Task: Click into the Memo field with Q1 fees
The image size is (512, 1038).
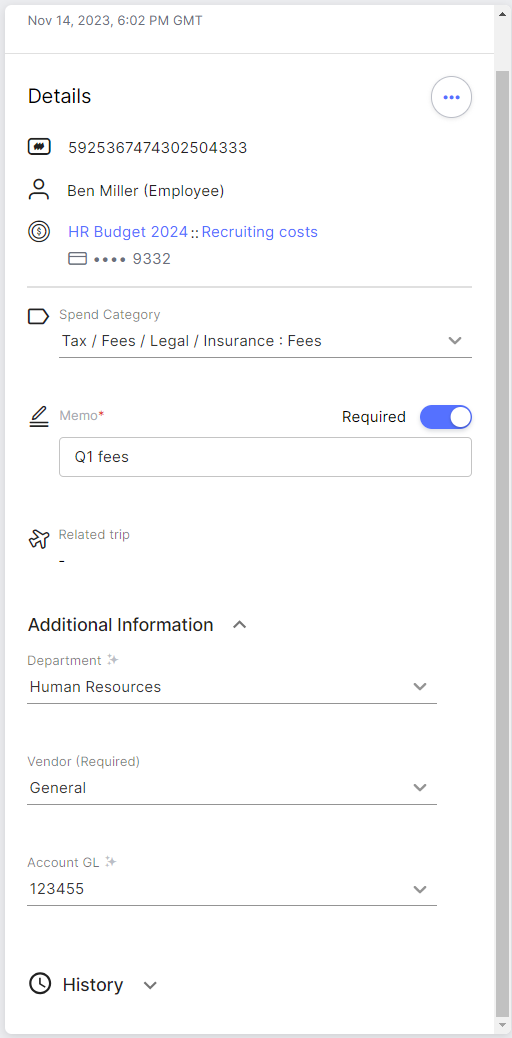Action: [265, 457]
